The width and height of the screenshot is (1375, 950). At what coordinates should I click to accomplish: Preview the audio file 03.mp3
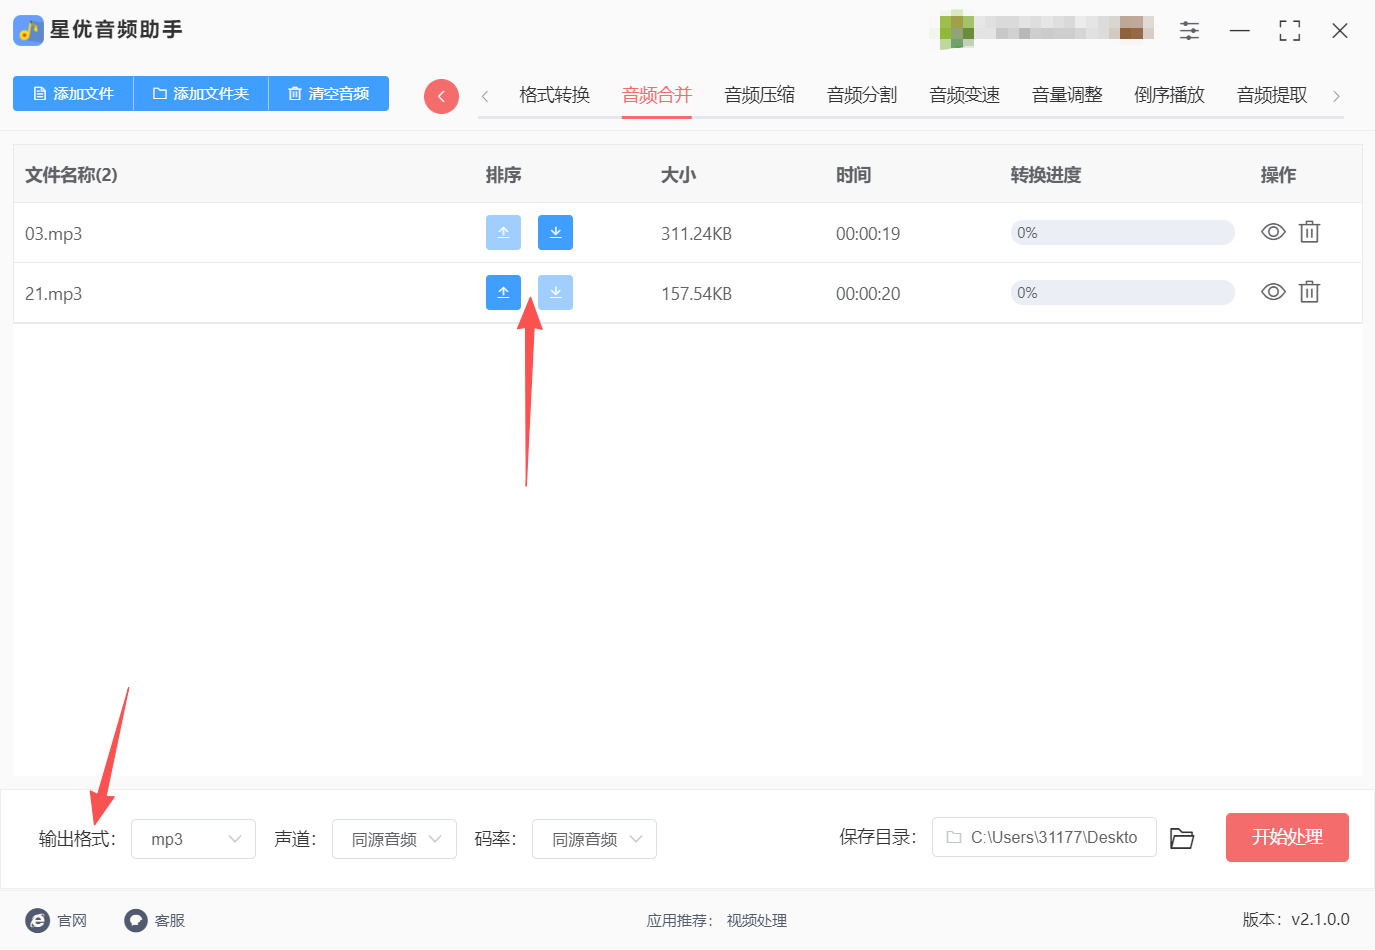(x=1272, y=232)
